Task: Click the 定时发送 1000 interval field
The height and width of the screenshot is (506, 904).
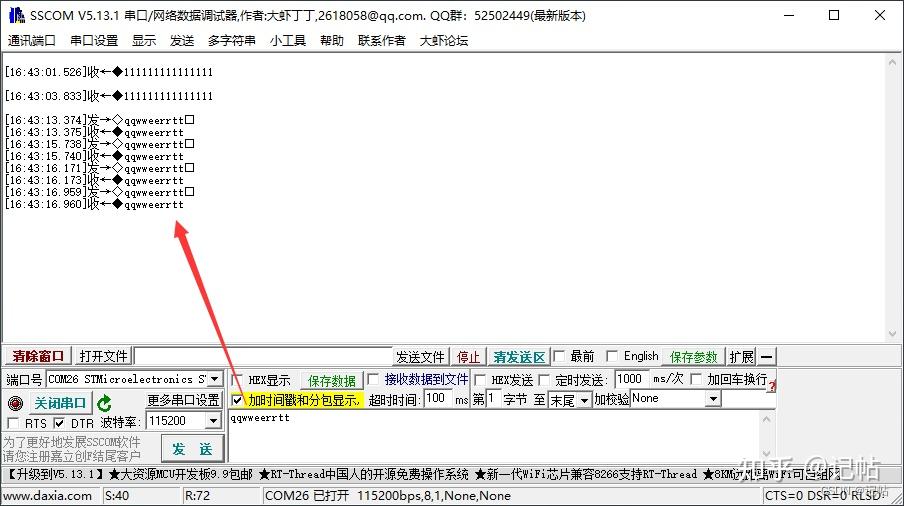Action: (x=631, y=379)
